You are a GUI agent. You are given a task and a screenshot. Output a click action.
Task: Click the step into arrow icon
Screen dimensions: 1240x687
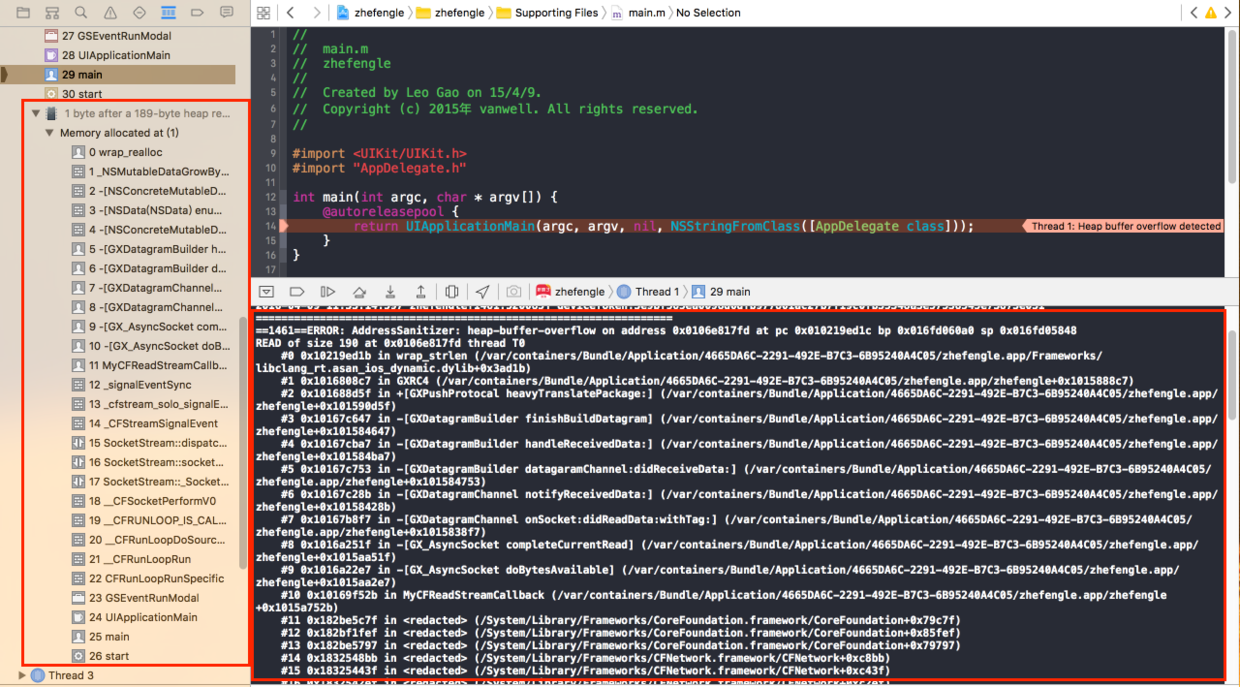point(390,292)
